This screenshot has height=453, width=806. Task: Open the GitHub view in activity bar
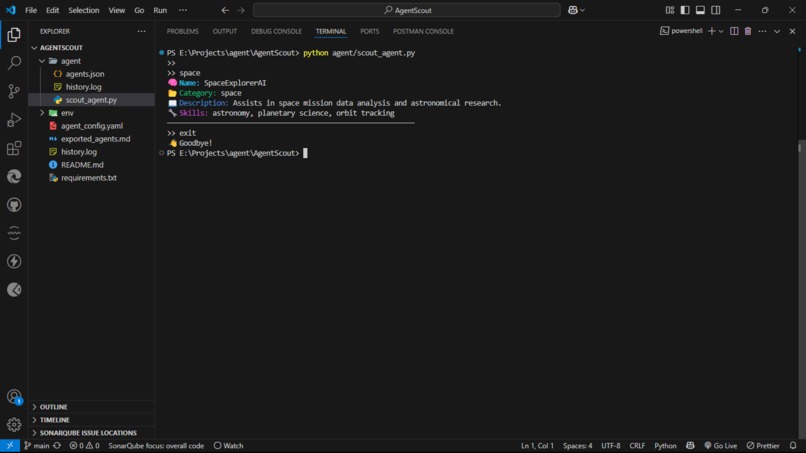14,205
